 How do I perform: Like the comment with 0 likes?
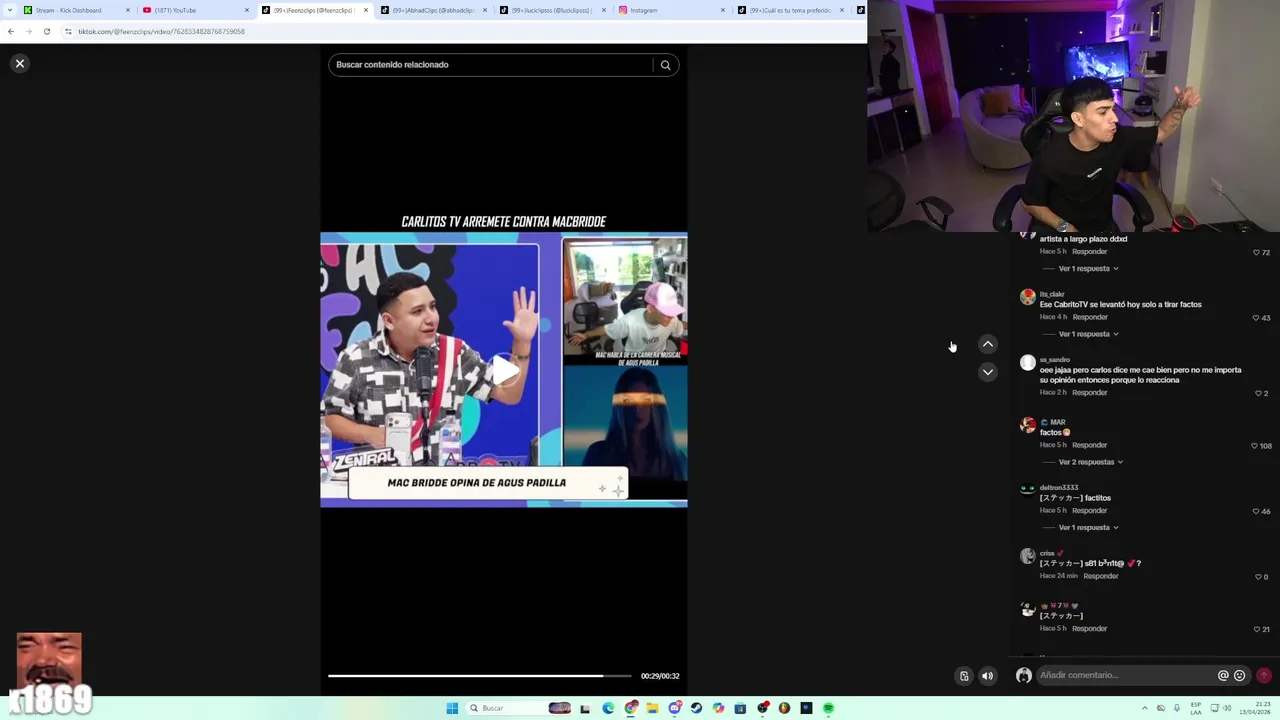point(1258,577)
